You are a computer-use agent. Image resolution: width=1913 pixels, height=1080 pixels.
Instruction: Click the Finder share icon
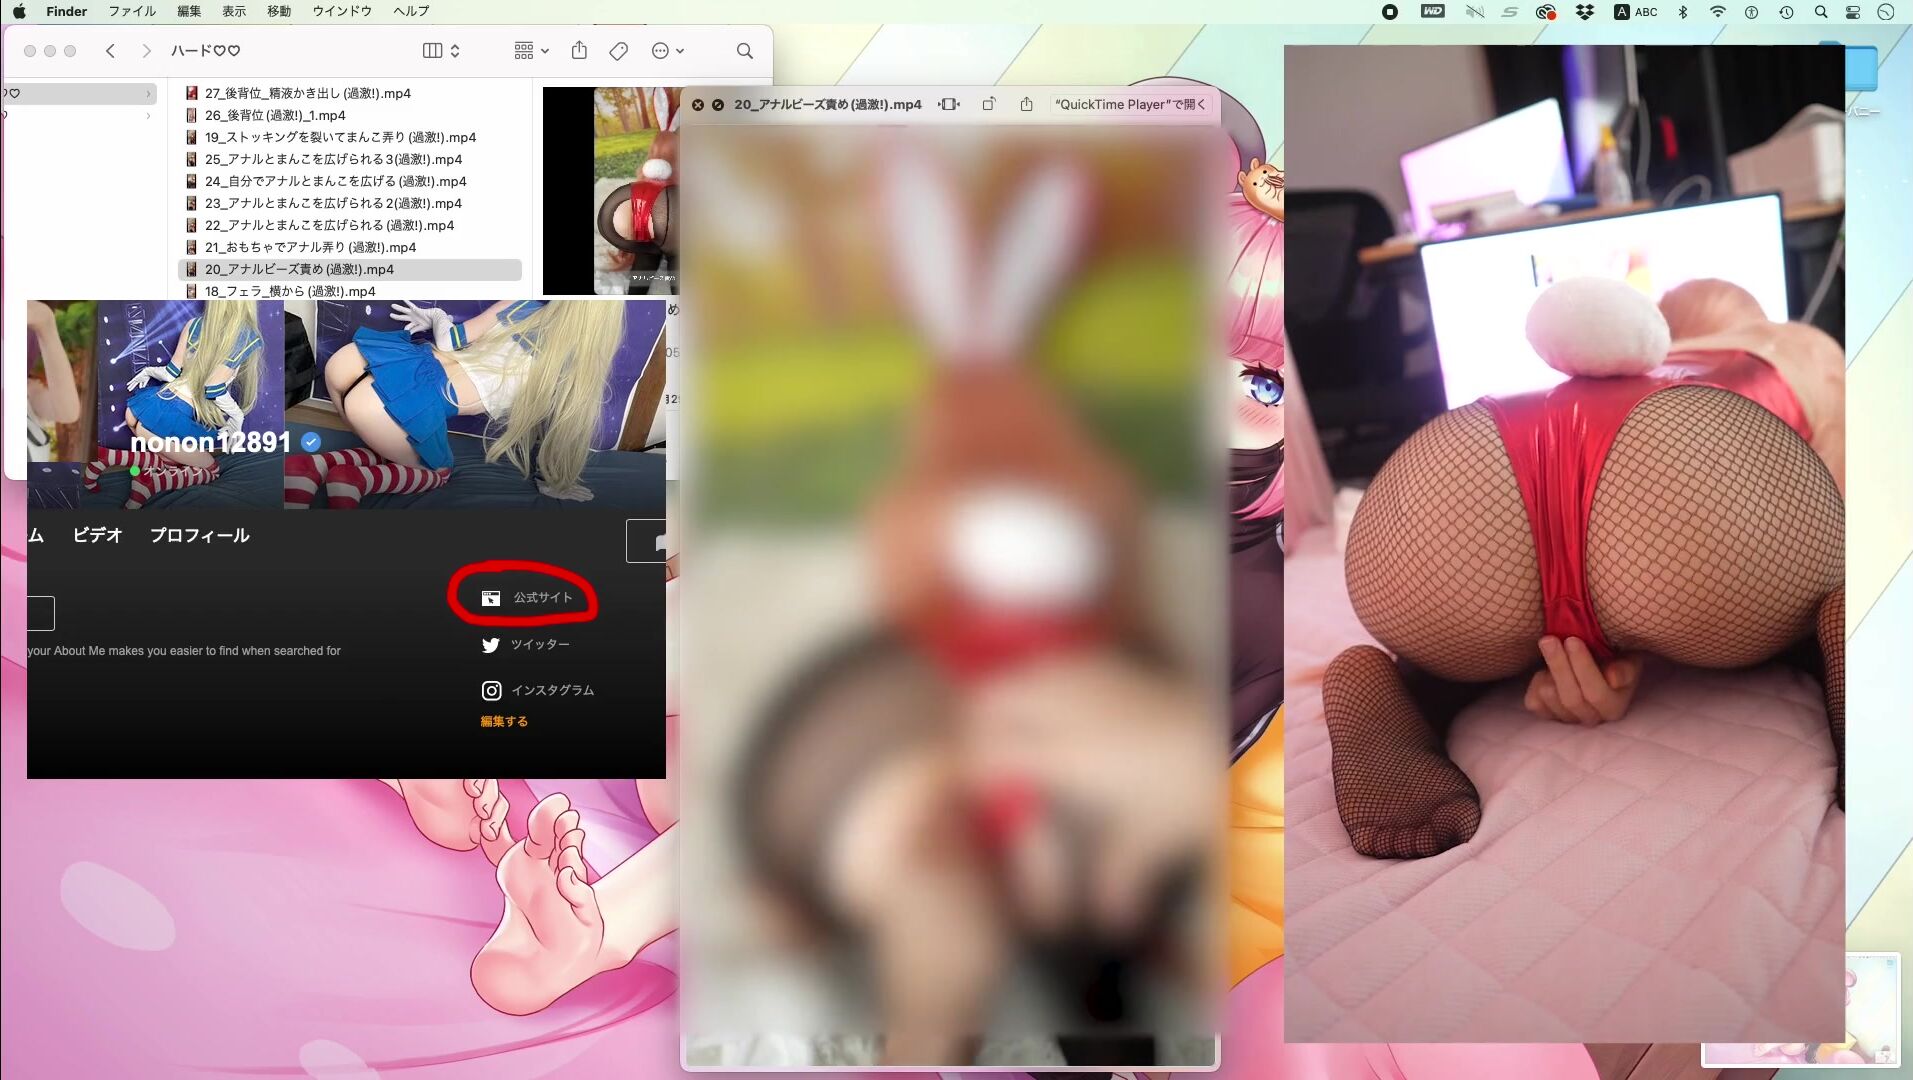[x=579, y=51]
